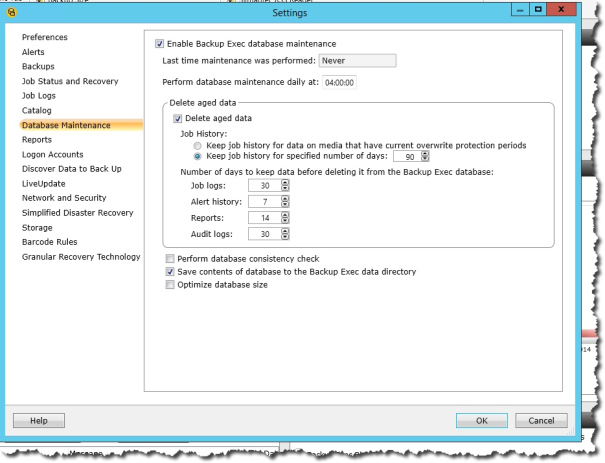This screenshot has width=605, height=463.
Task: Click the daily maintenance time field
Action: pyautogui.click(x=339, y=83)
